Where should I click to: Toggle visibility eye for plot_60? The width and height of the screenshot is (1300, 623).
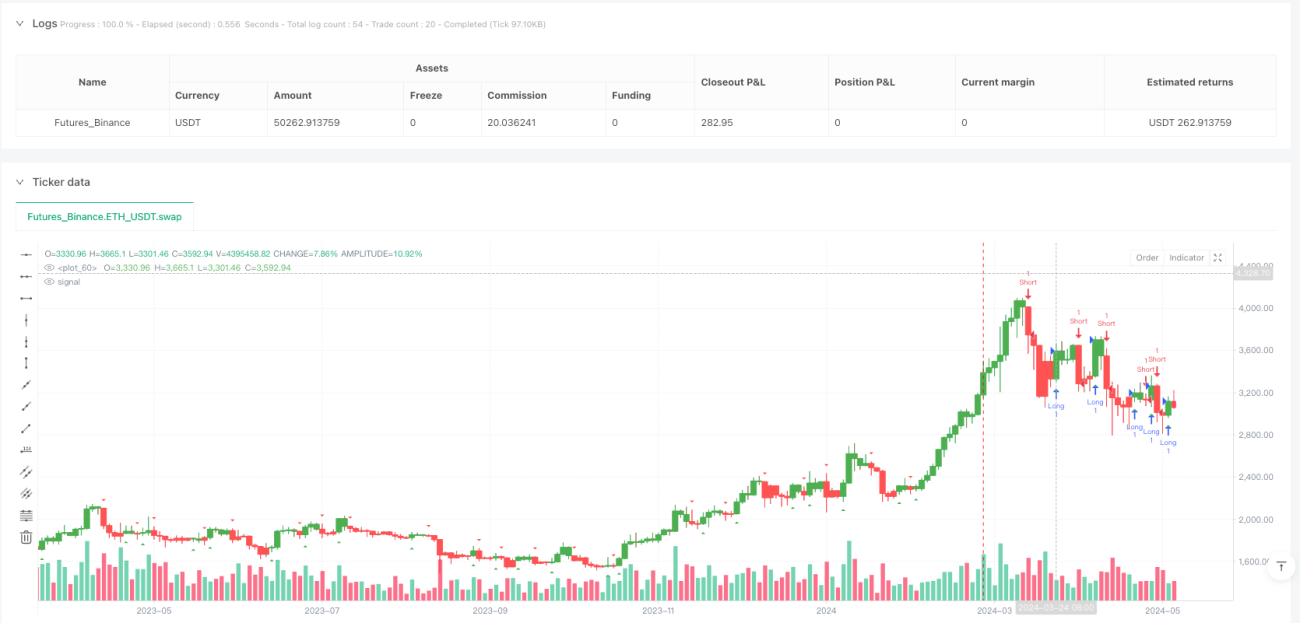click(x=50, y=268)
